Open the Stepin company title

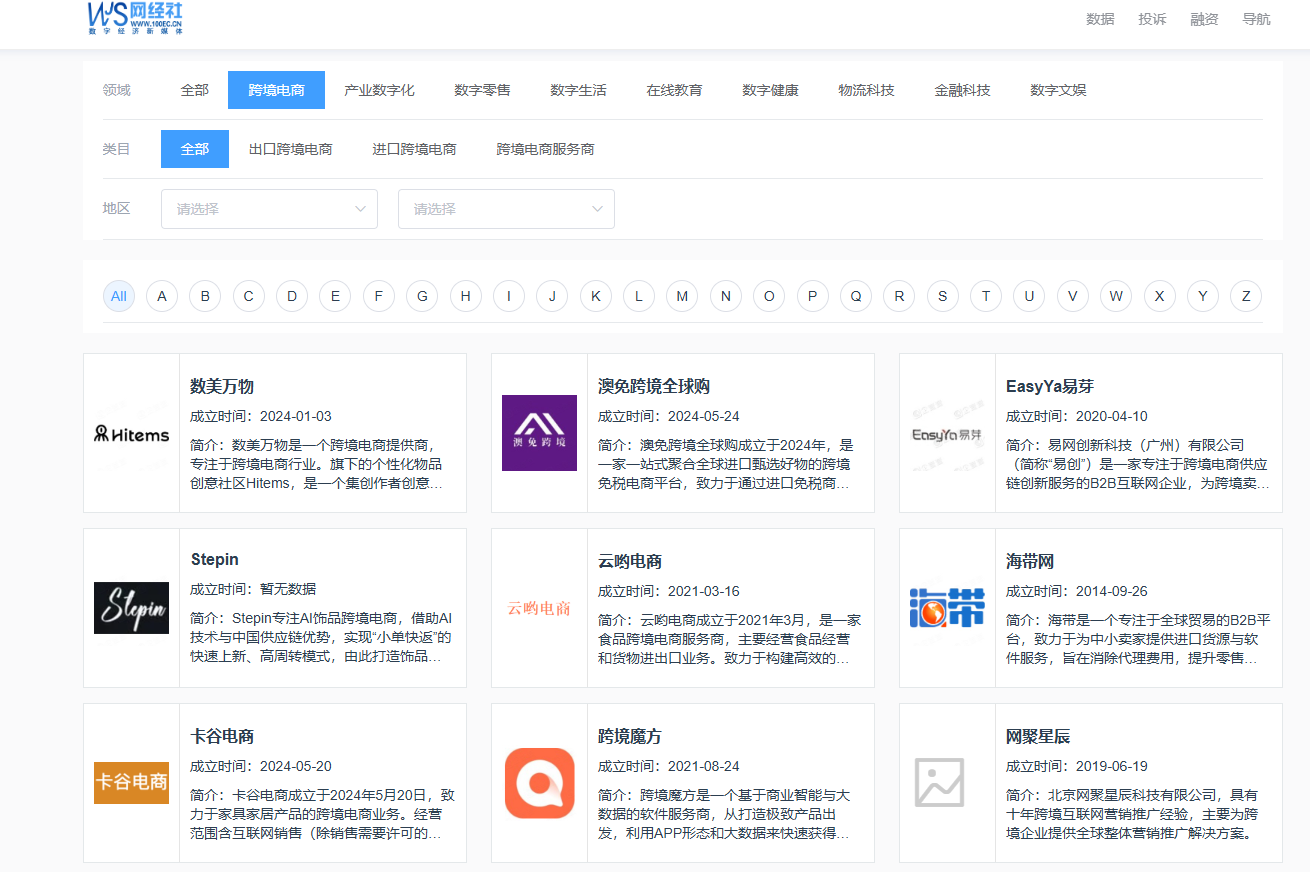[x=215, y=559]
